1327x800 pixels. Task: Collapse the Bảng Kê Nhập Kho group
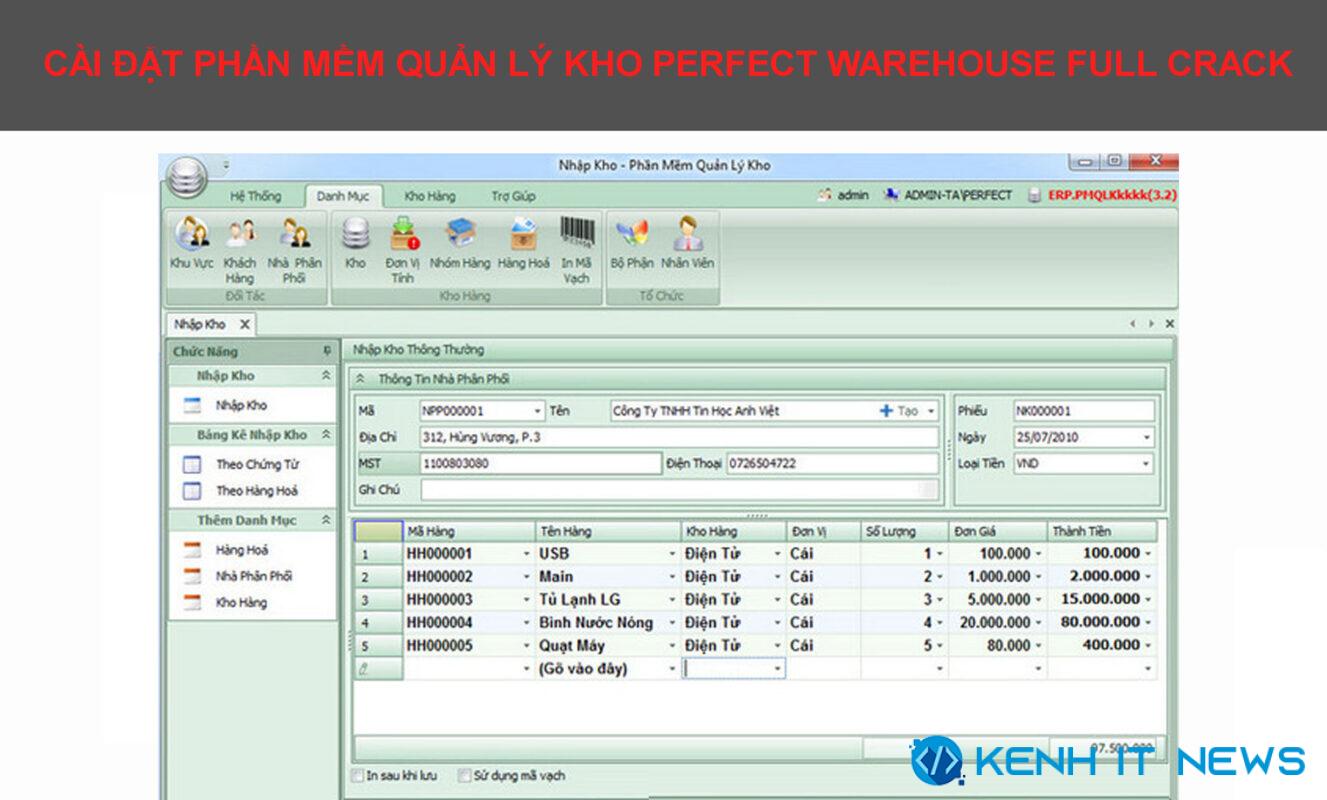click(325, 435)
